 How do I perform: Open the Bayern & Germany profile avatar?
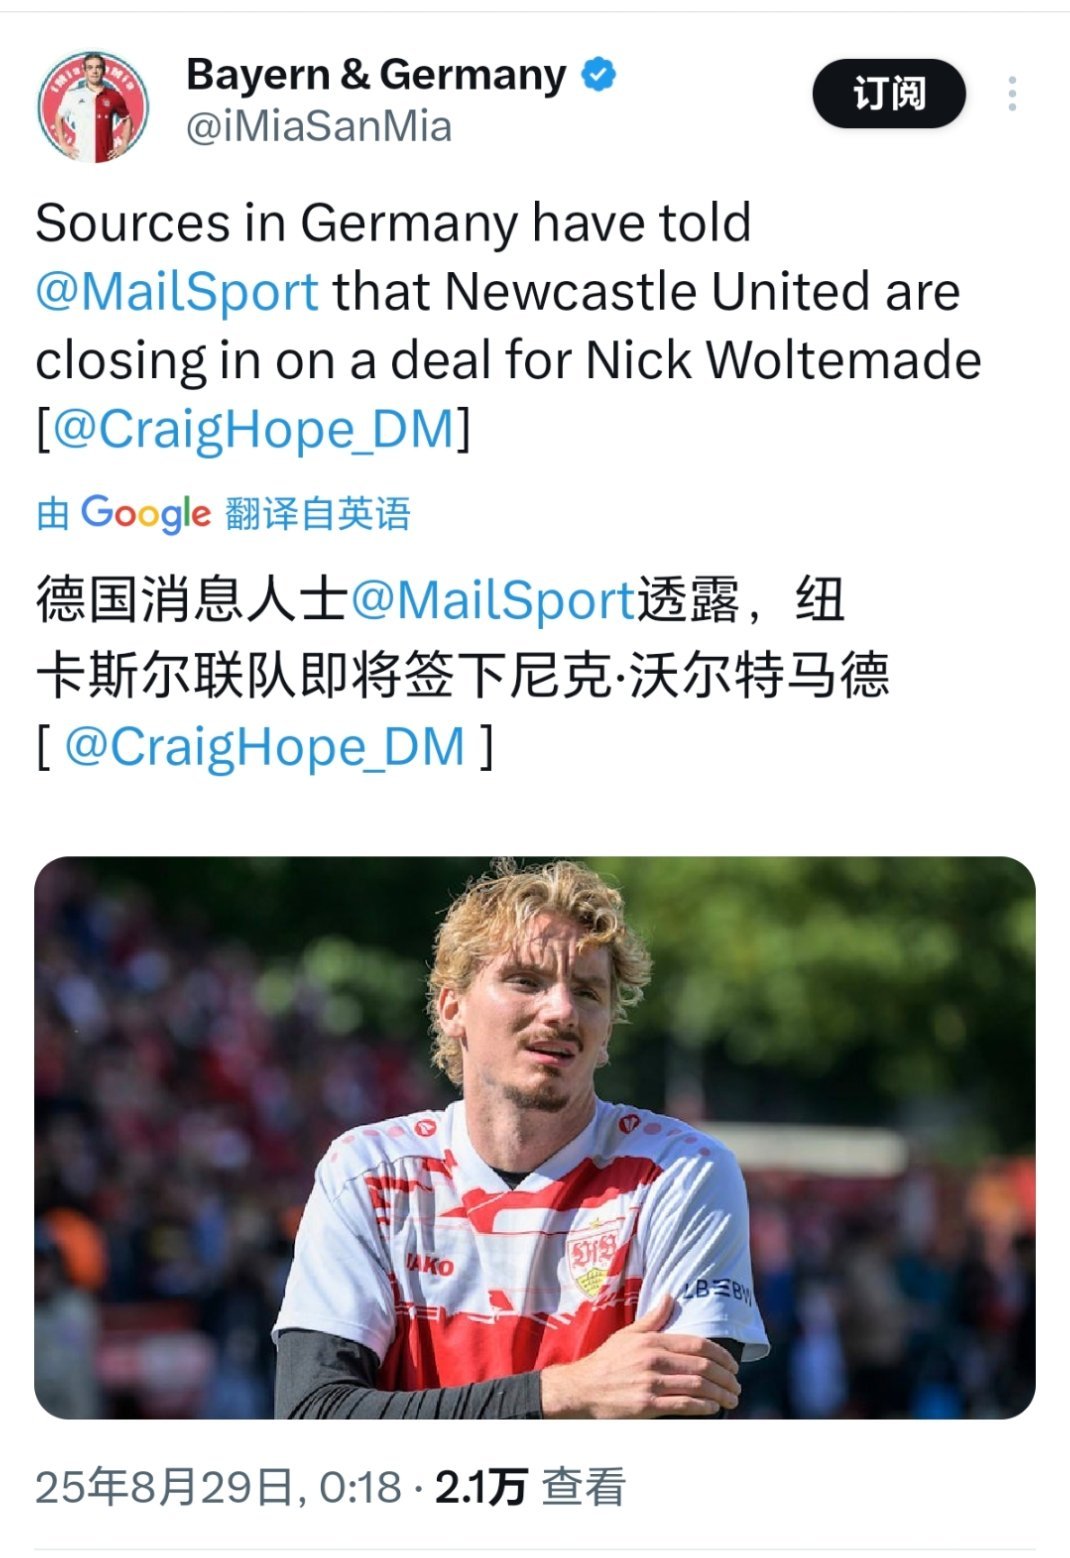point(93,107)
